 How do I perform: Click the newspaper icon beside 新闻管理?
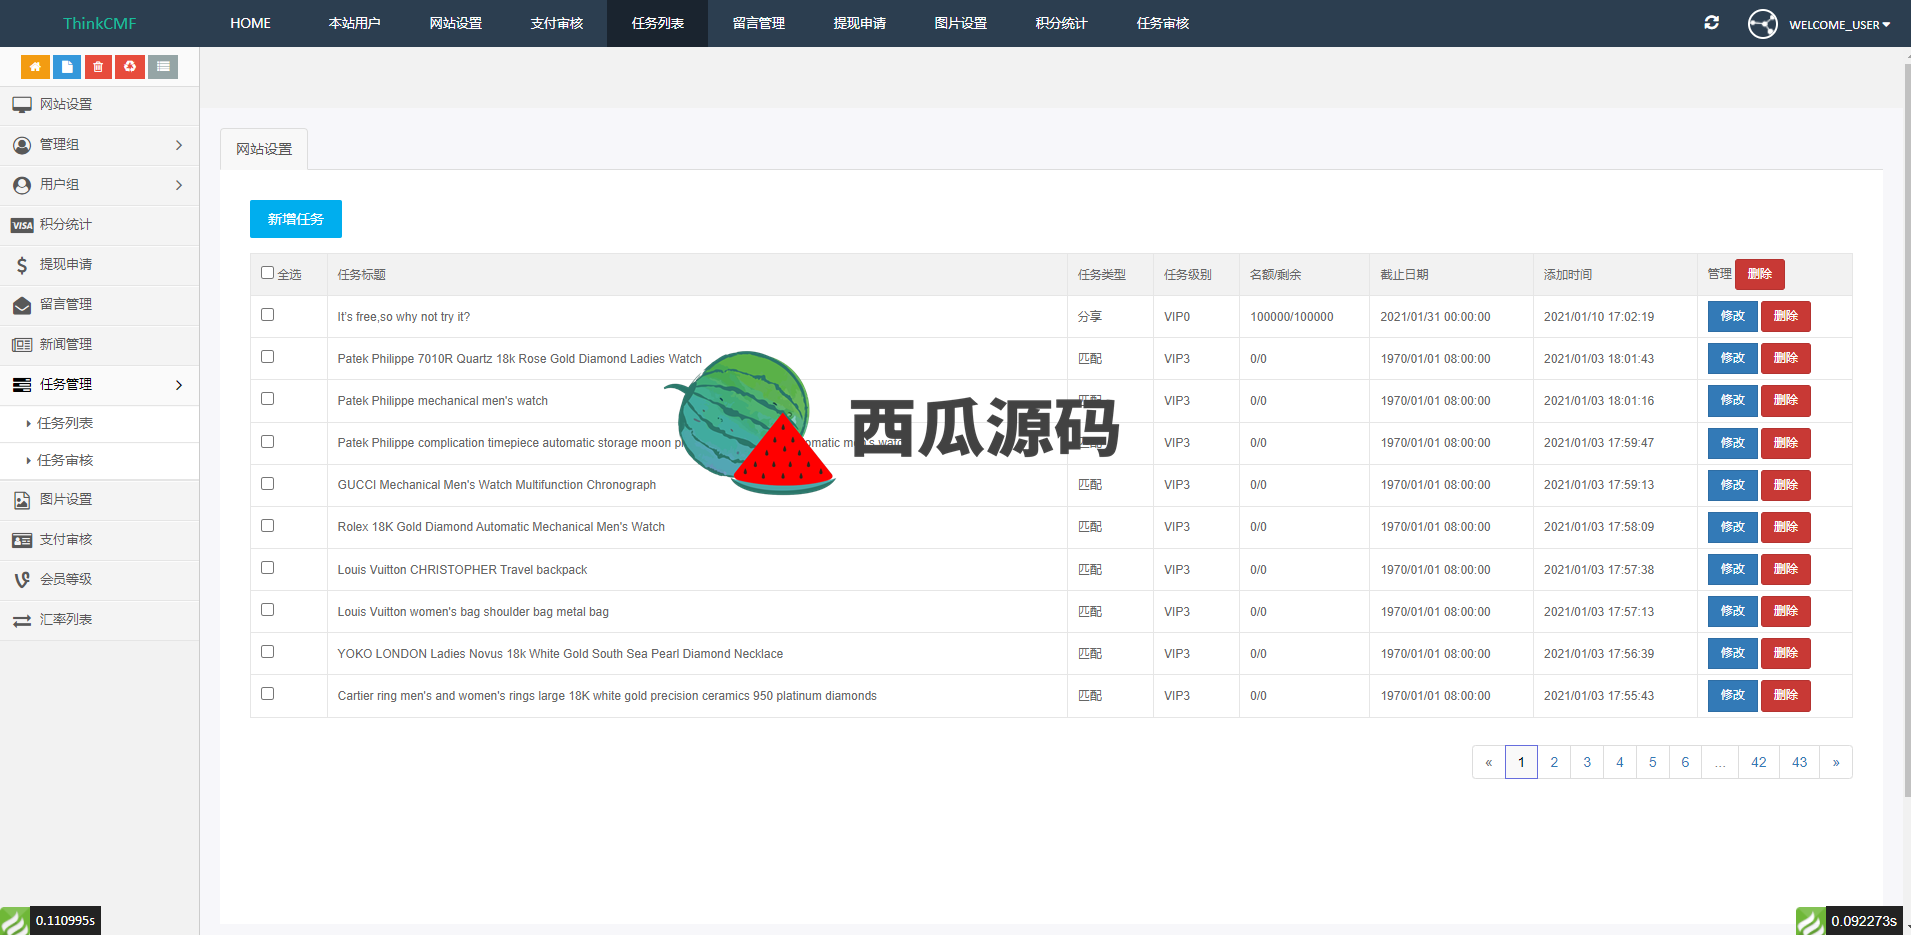[22, 345]
